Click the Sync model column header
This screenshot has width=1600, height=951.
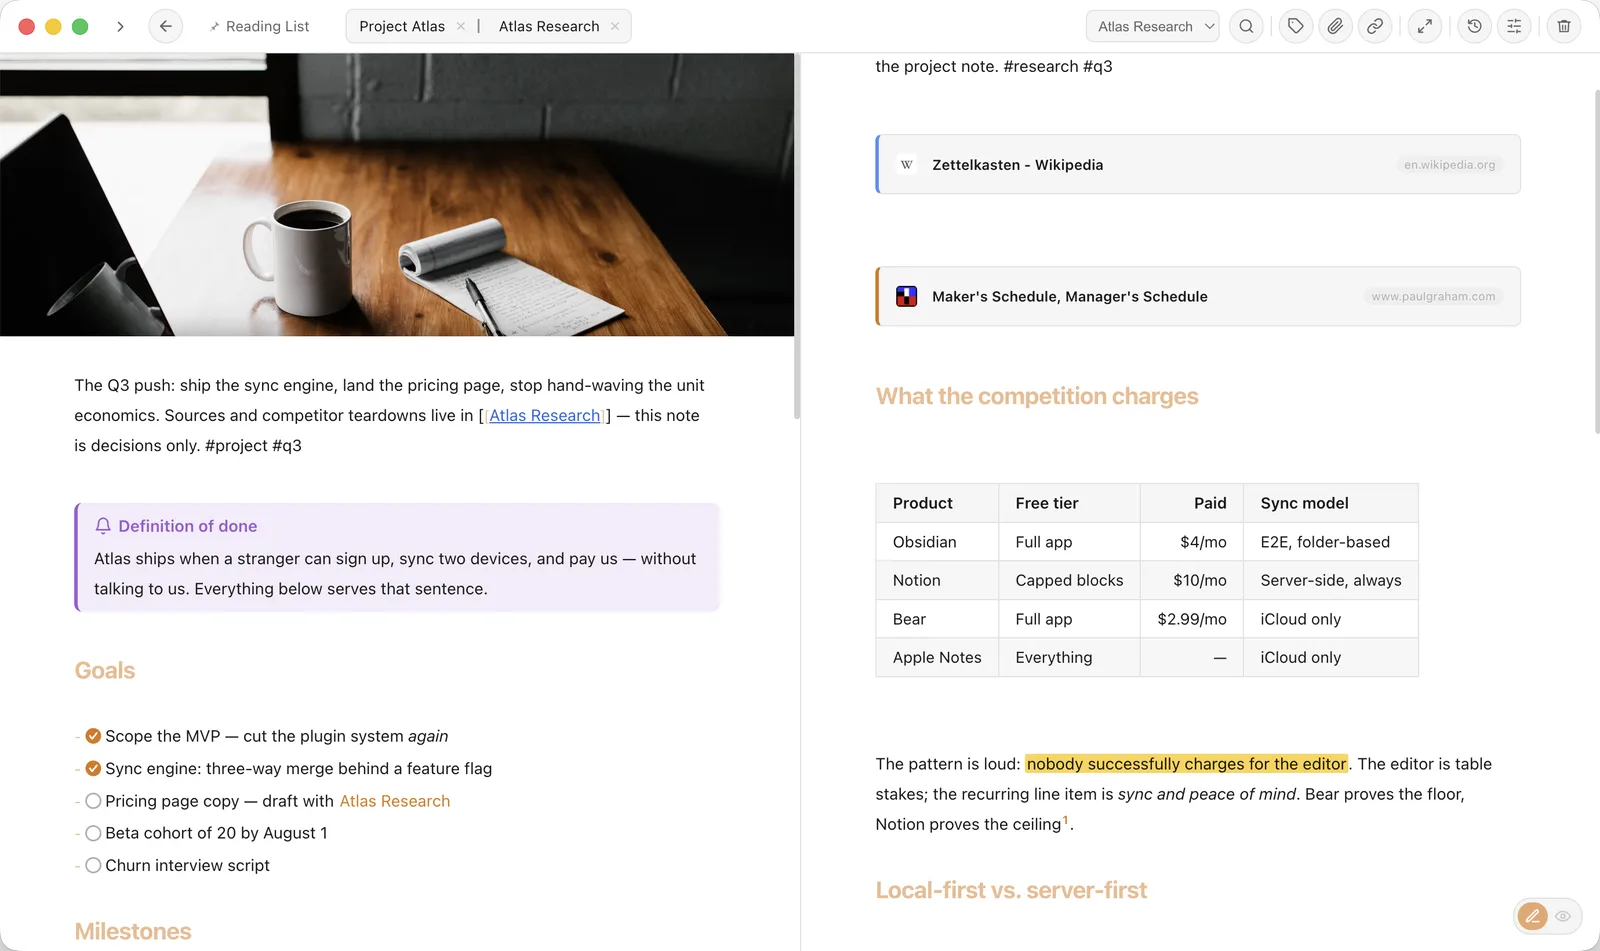[1331, 503]
